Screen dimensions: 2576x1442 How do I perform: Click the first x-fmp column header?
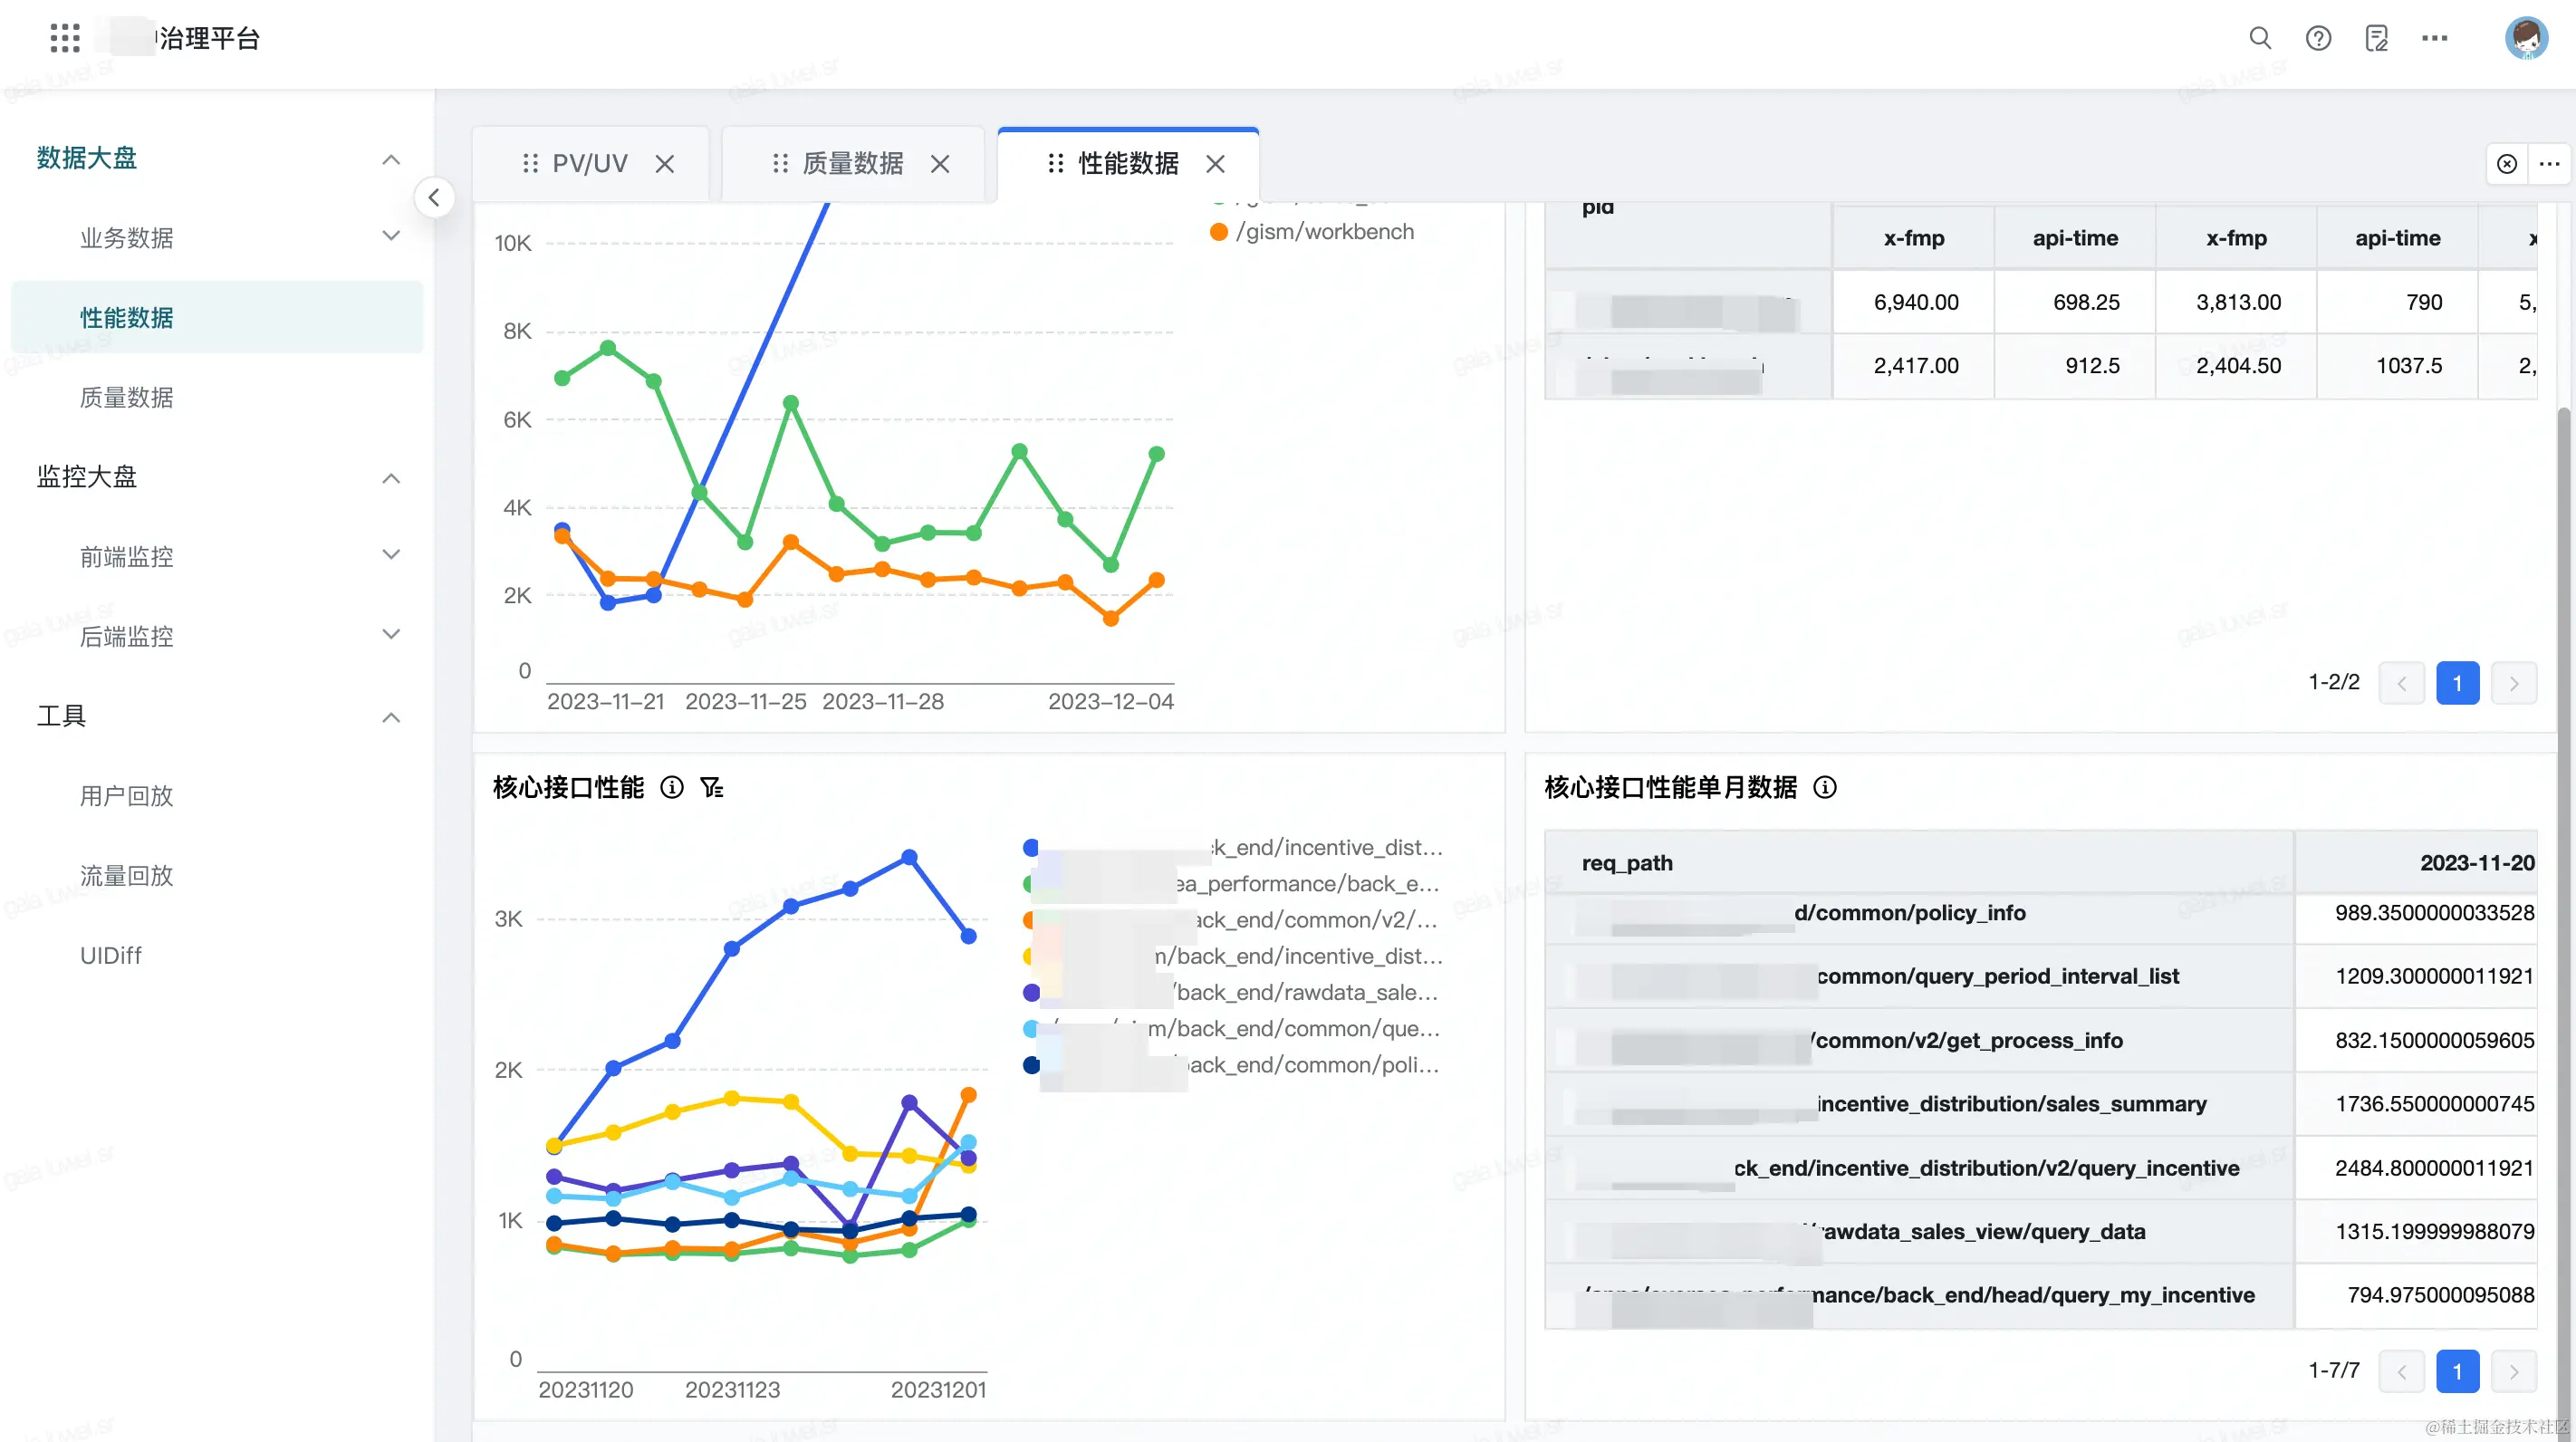tap(1913, 238)
